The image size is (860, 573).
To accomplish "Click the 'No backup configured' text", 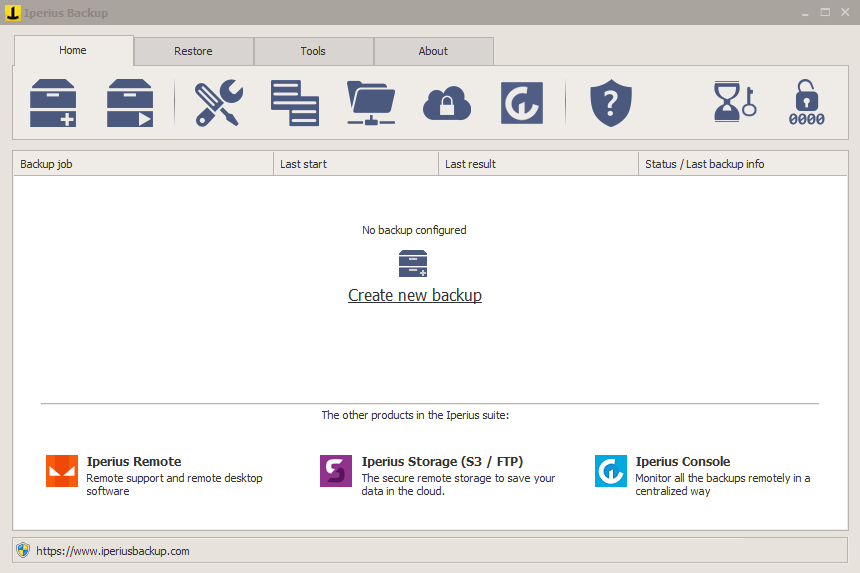I will click(x=414, y=230).
